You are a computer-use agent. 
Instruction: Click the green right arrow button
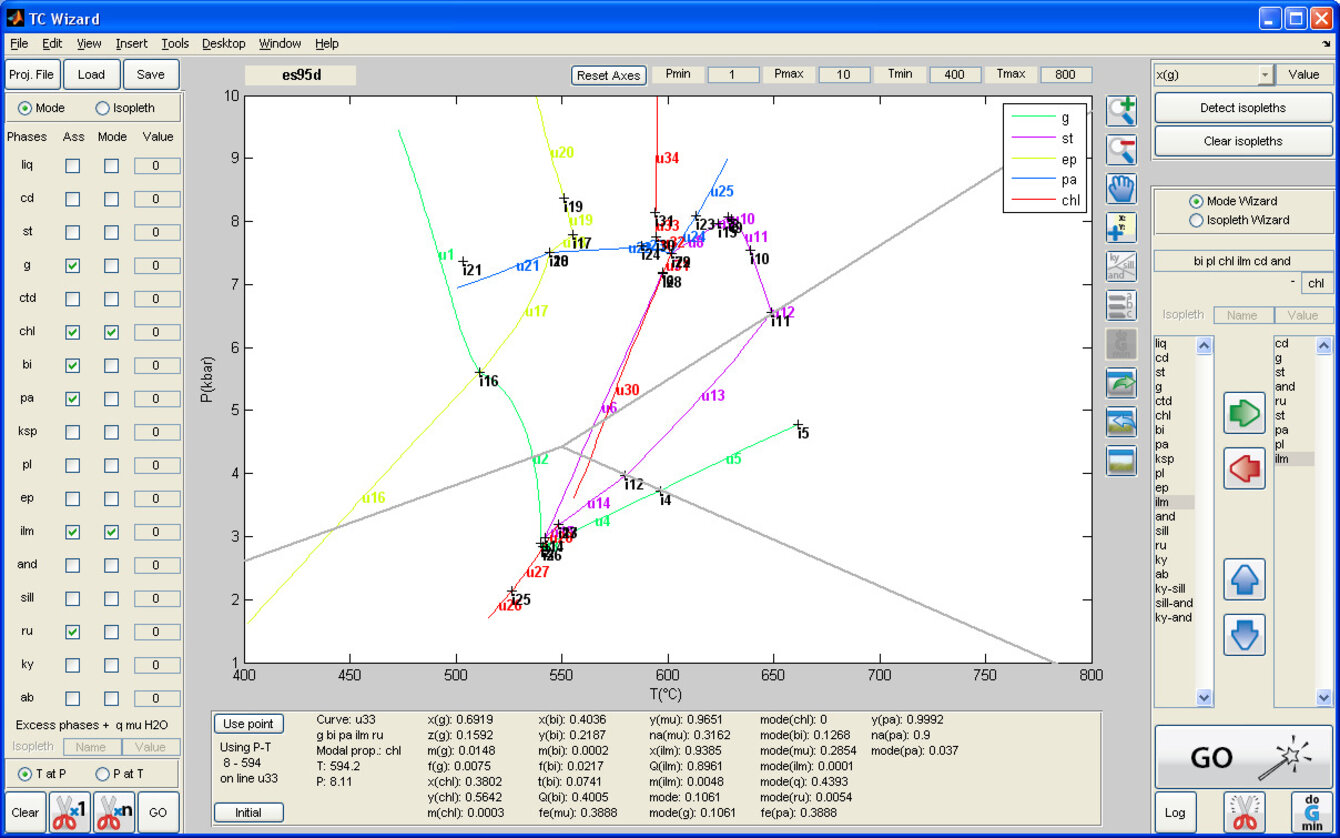pos(1244,413)
